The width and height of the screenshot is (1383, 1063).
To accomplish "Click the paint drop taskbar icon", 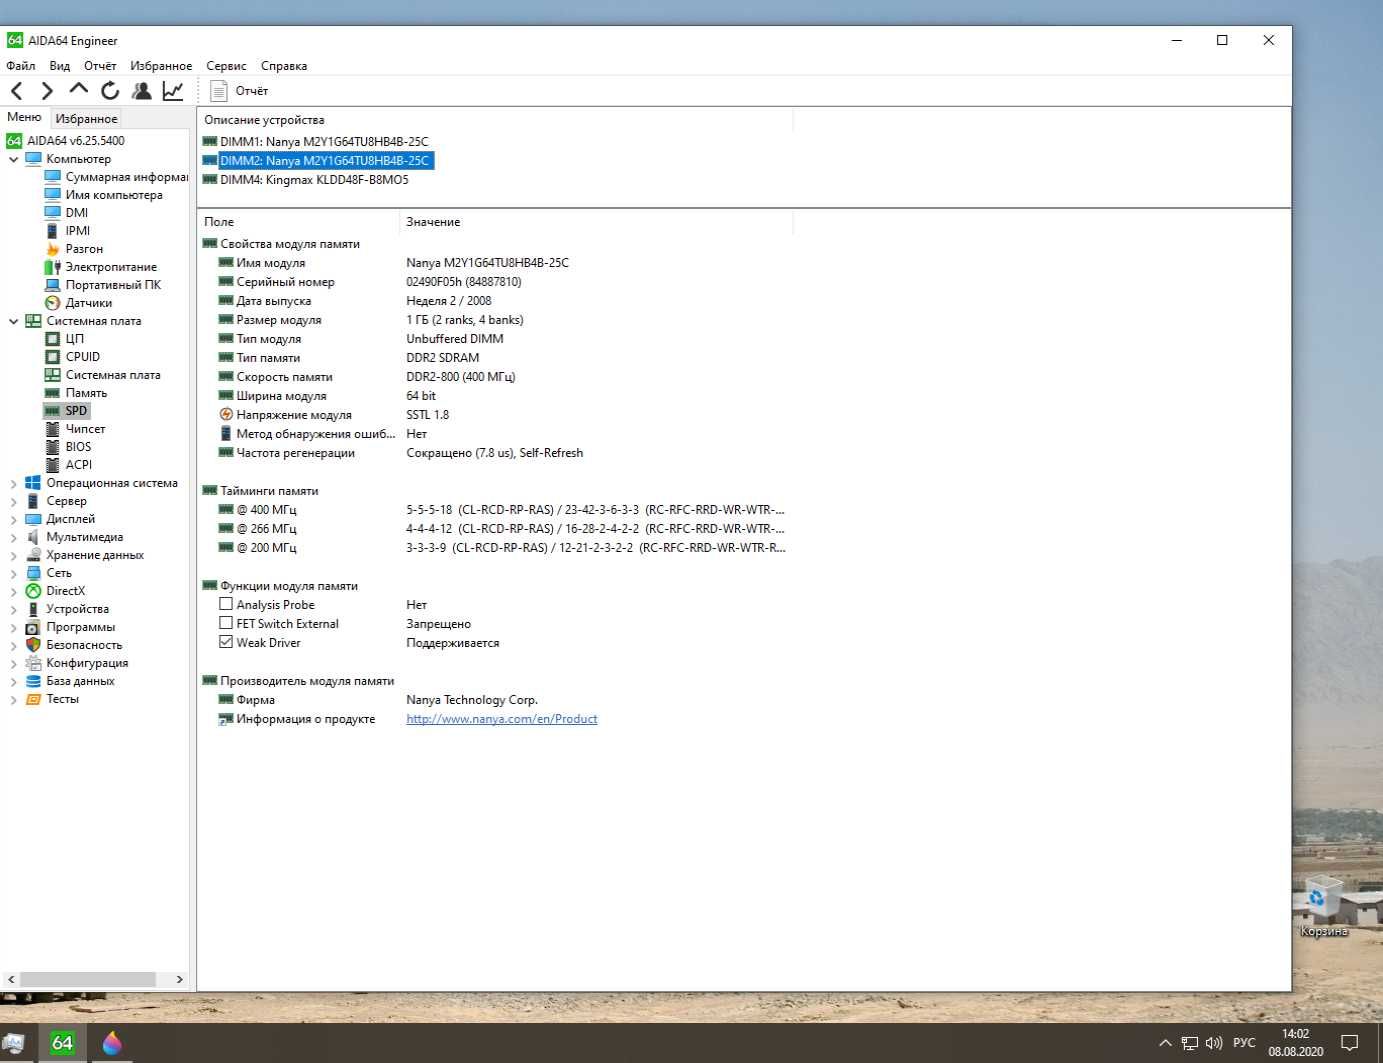I will 112,1042.
